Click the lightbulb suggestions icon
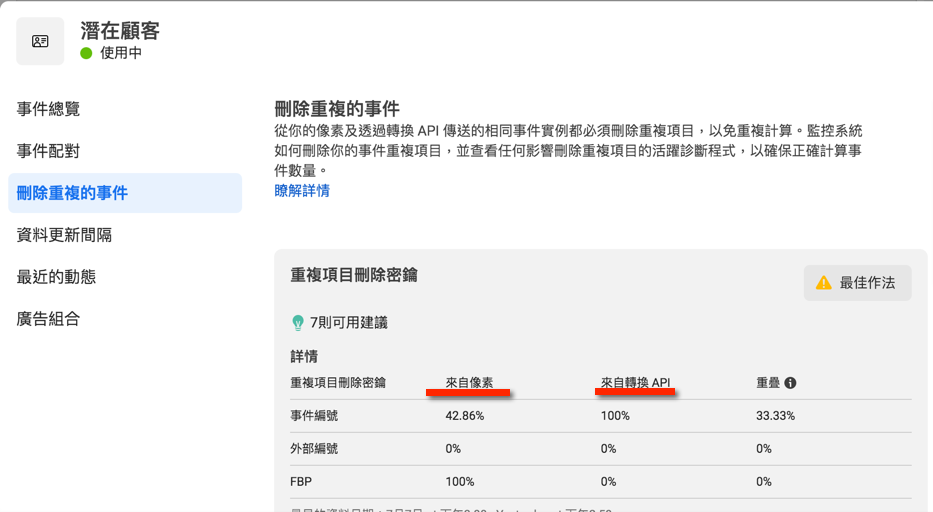The image size is (933, 512). (297, 323)
